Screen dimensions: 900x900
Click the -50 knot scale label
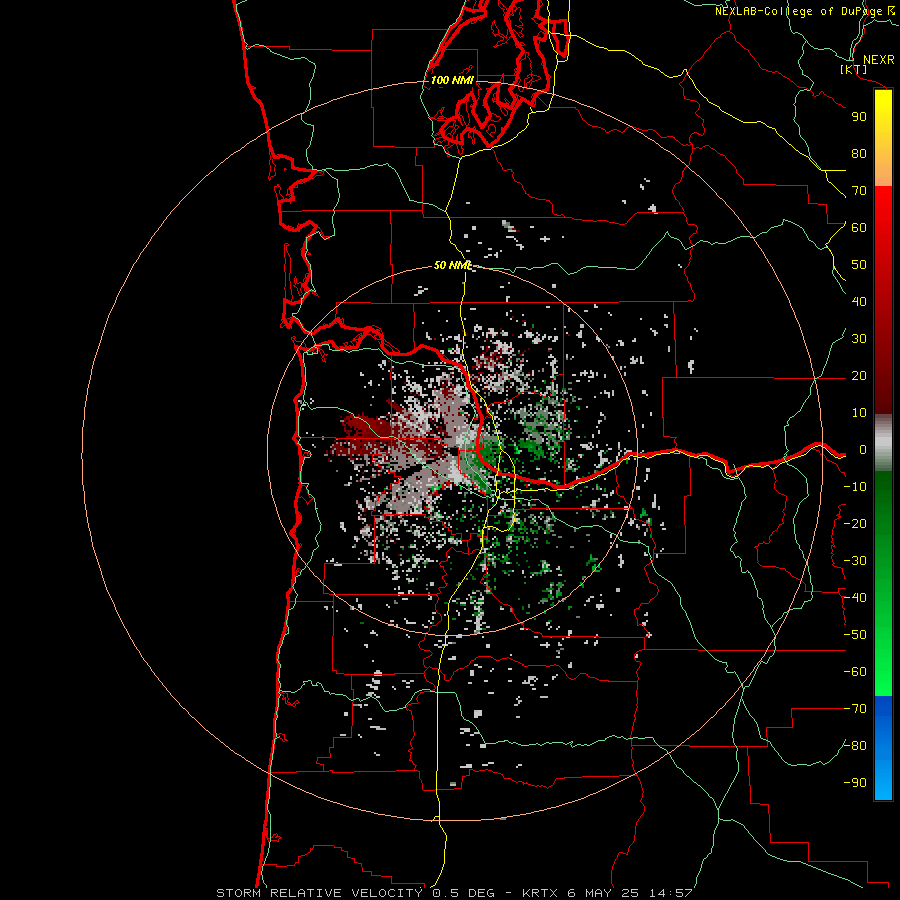(855, 635)
